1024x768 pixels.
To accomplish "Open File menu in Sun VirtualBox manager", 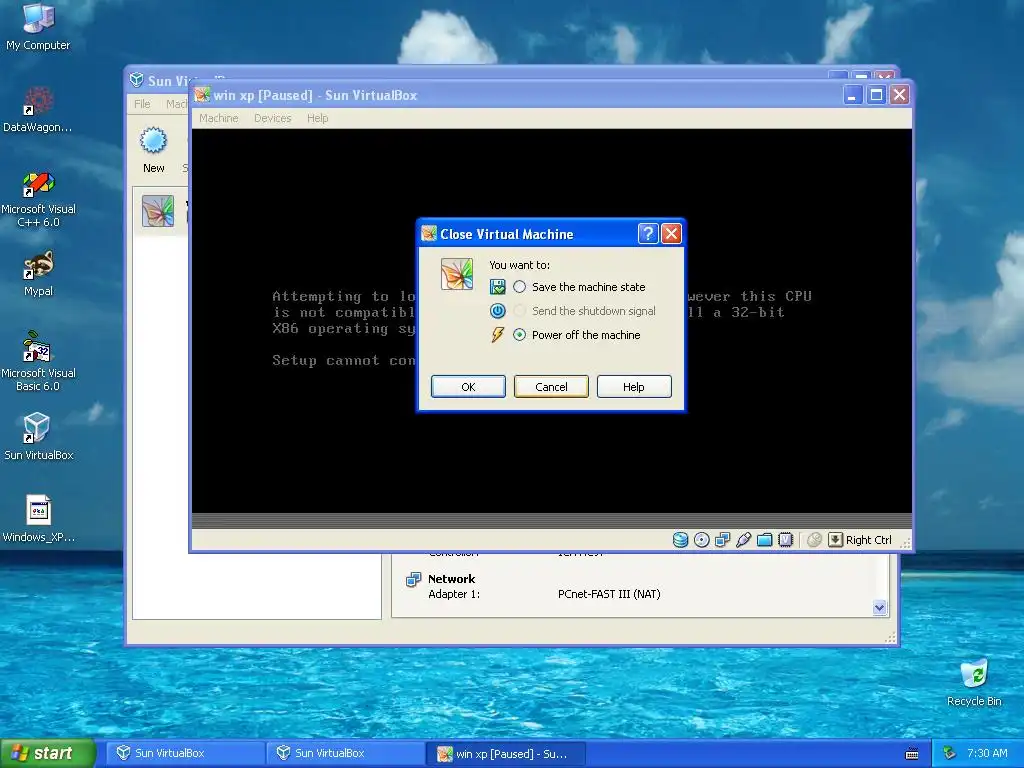I will click(142, 104).
